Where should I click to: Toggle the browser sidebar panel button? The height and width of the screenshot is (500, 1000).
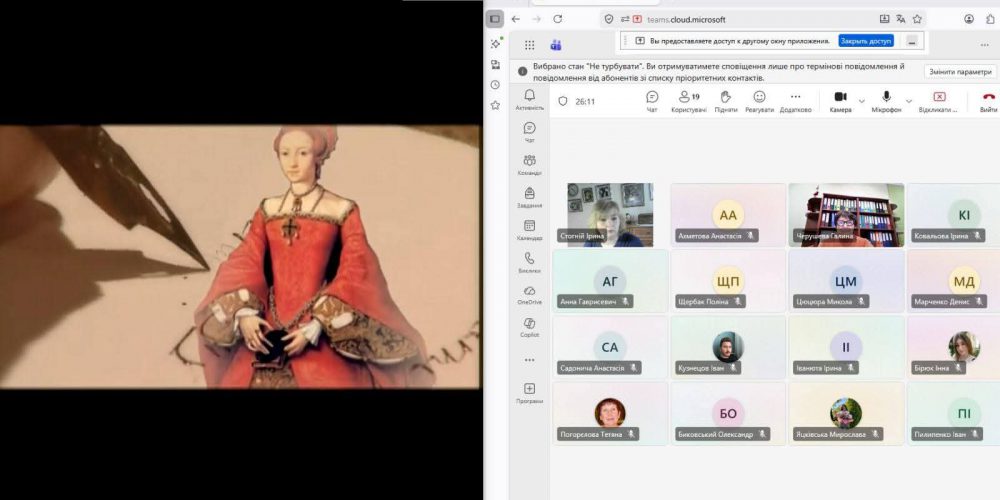pos(495,19)
